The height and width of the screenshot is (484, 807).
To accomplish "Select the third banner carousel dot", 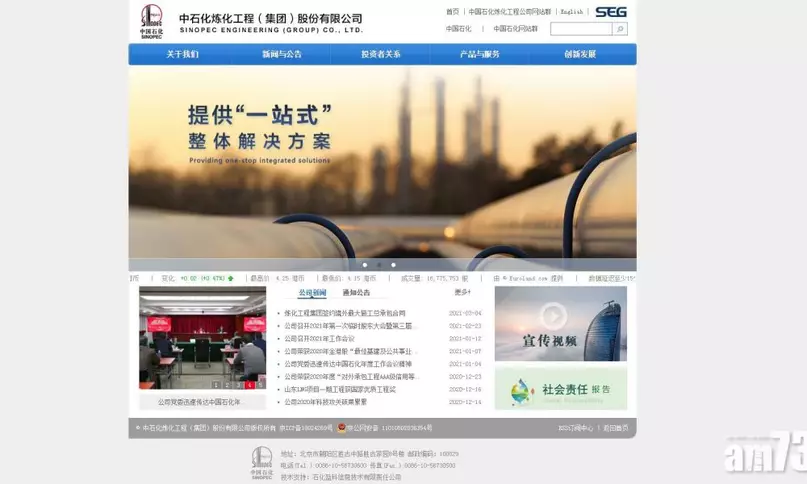I will (393, 265).
